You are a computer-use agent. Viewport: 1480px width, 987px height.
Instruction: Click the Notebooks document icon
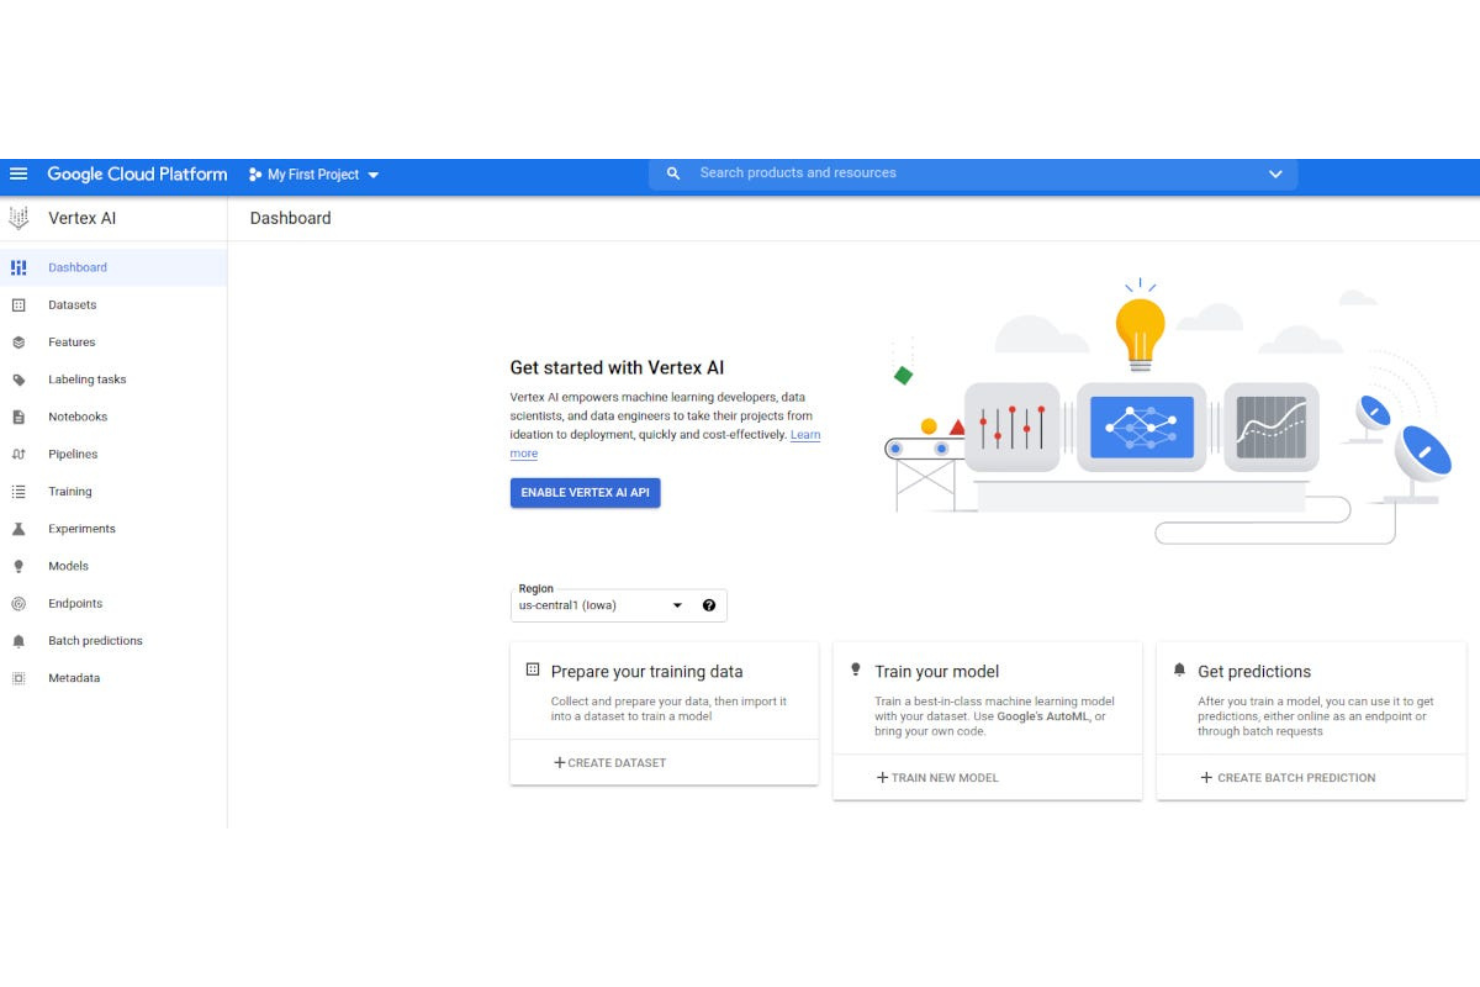pyautogui.click(x=18, y=417)
